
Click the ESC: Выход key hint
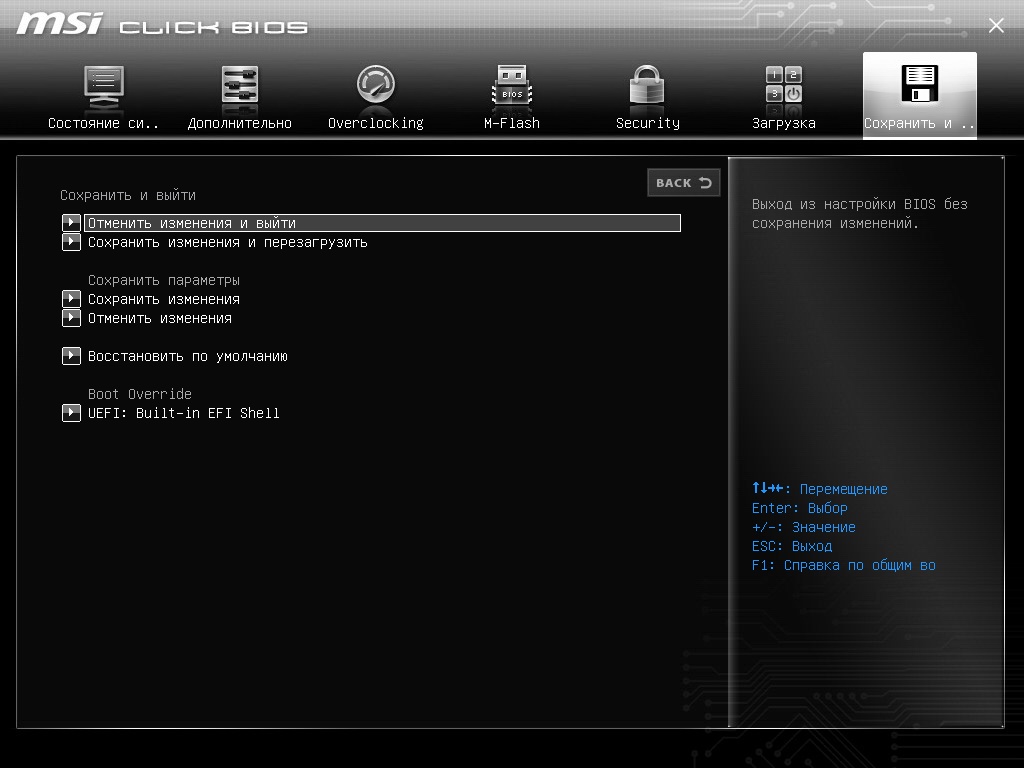click(x=792, y=545)
